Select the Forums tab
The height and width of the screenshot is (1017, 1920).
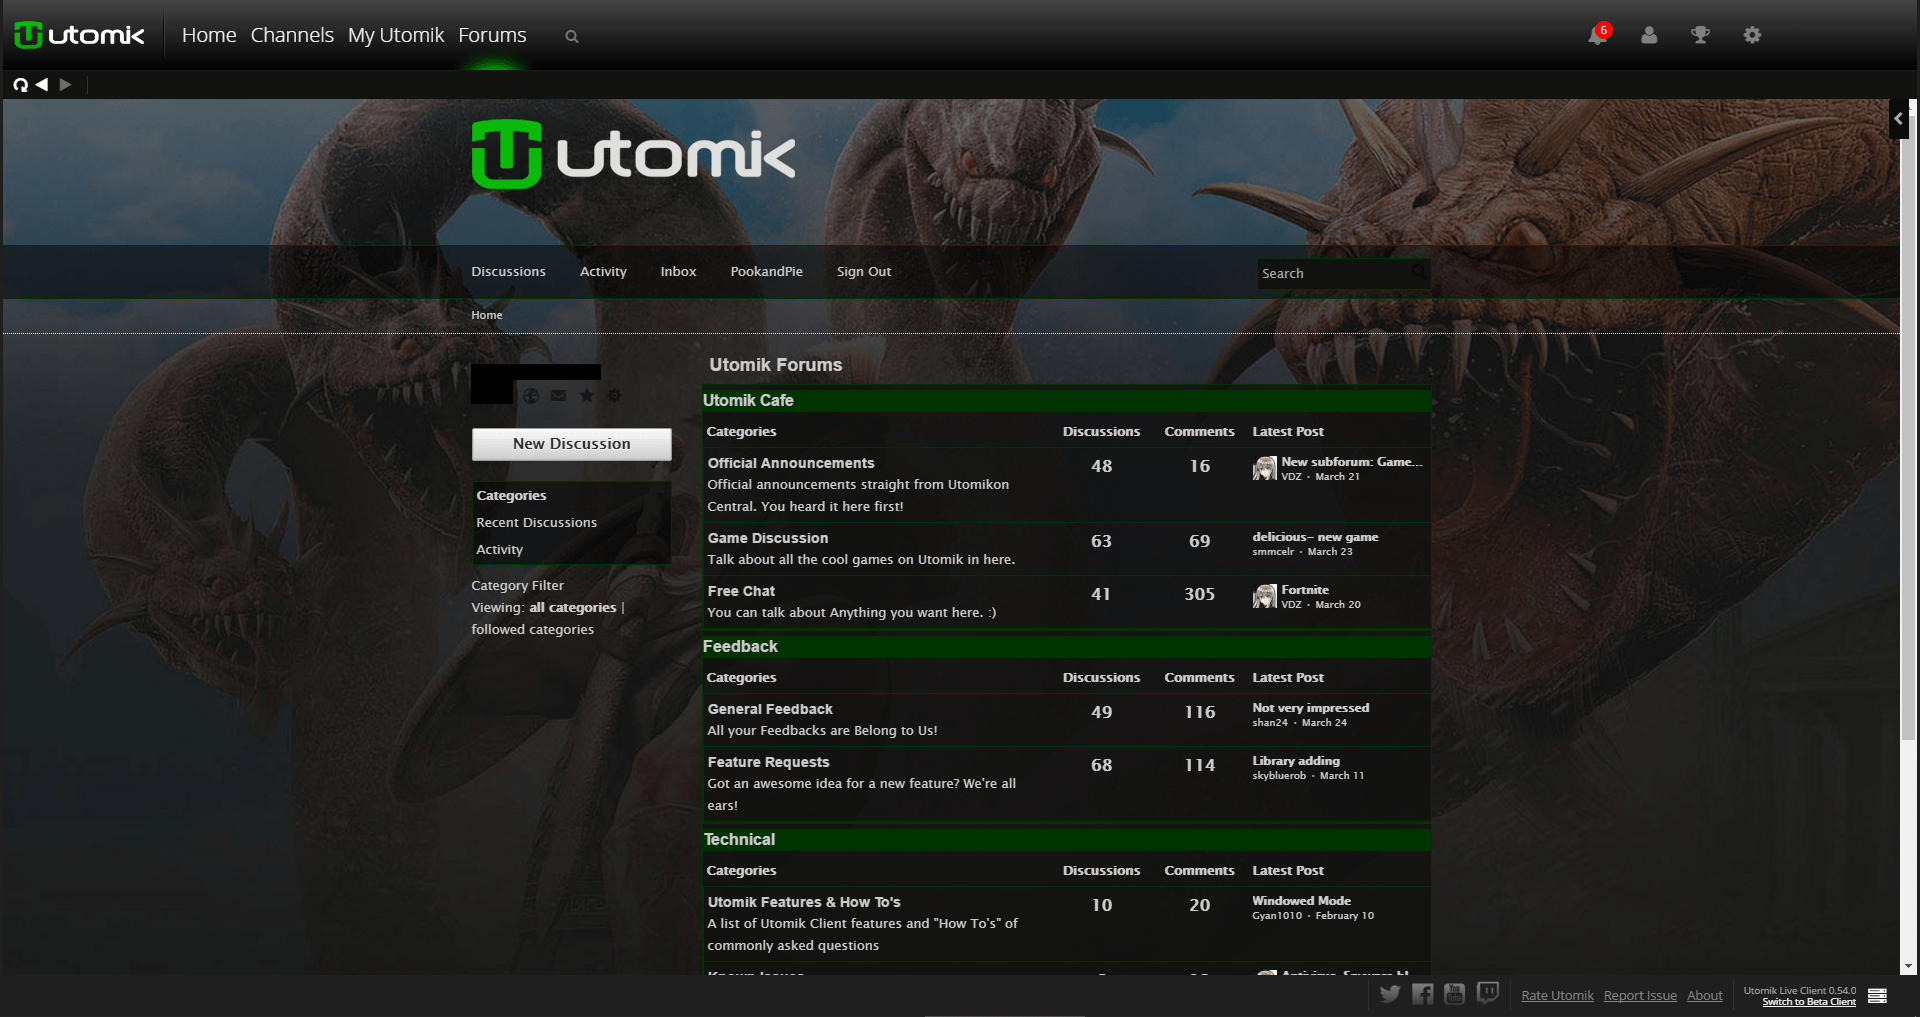point(492,35)
